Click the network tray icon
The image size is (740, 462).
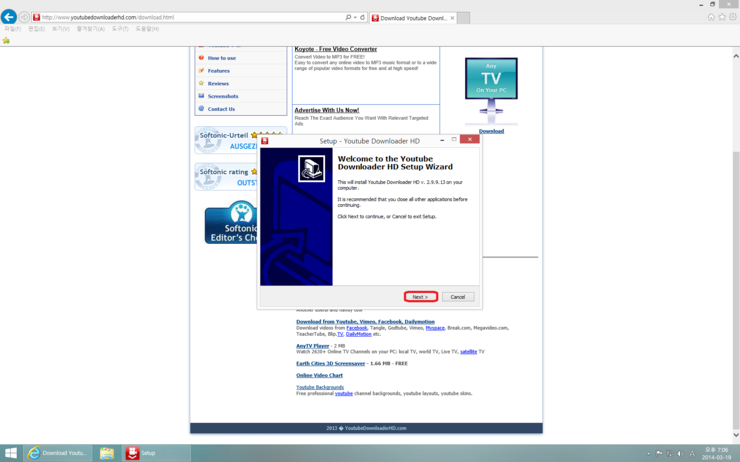click(x=670, y=454)
